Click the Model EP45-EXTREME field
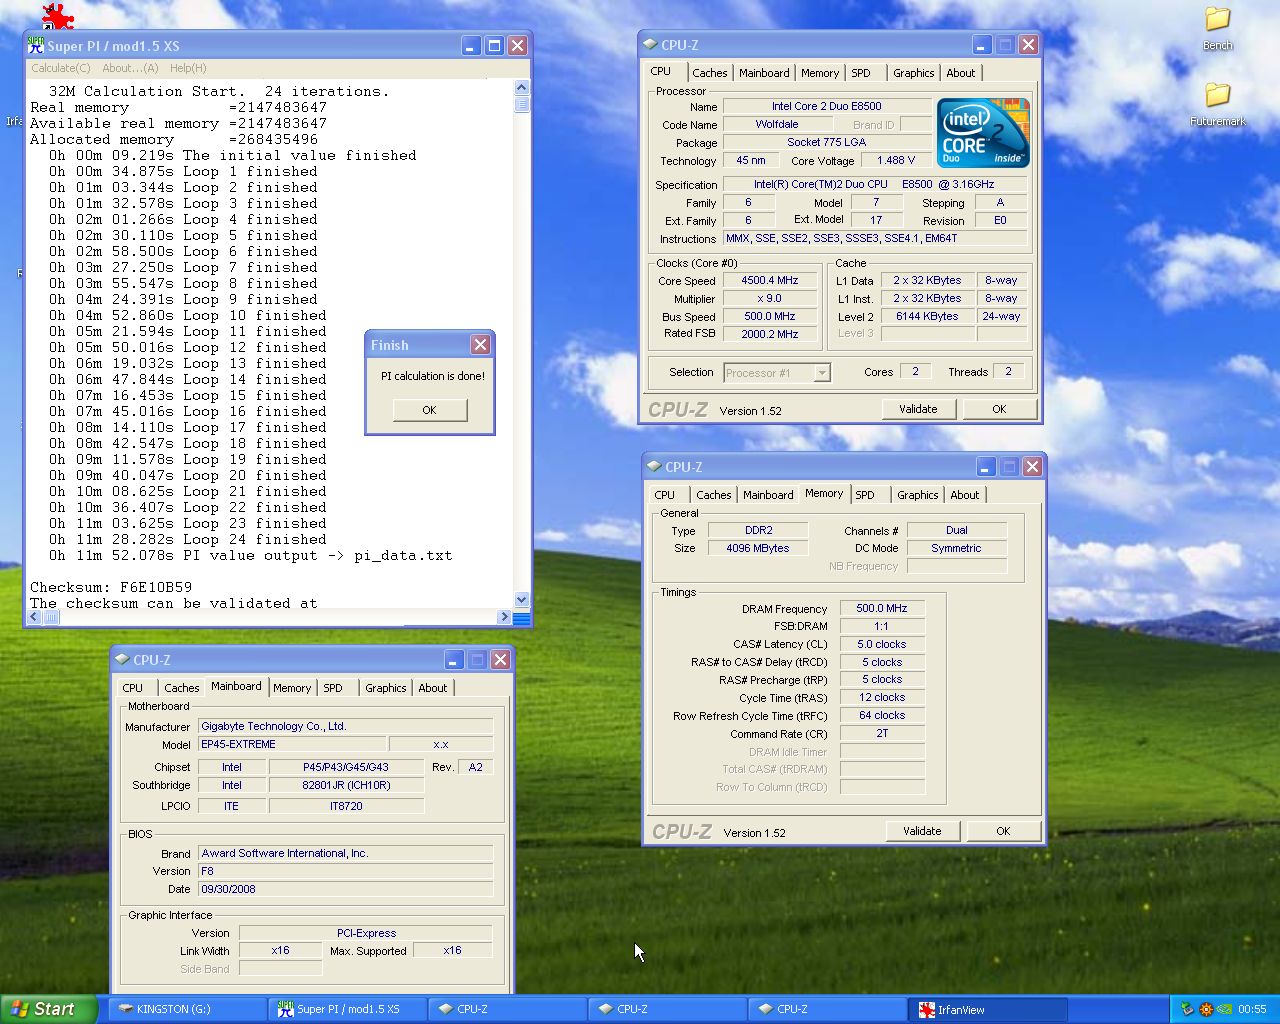 (291, 744)
